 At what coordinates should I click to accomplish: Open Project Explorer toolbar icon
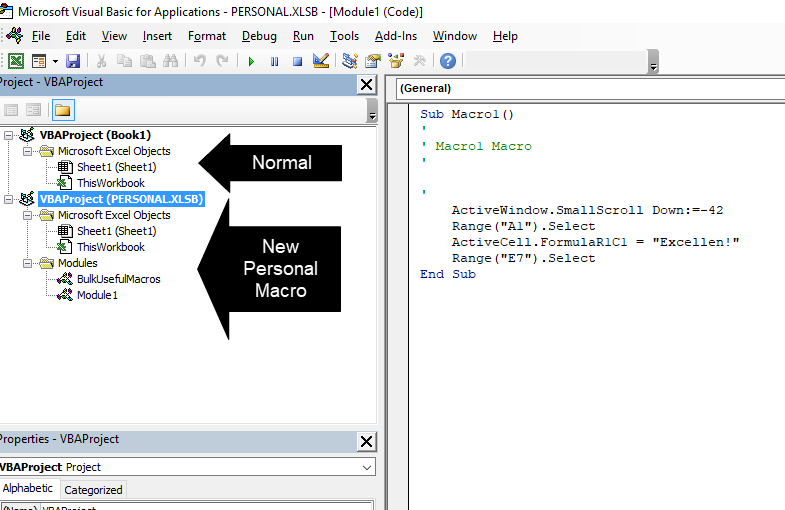coord(349,61)
